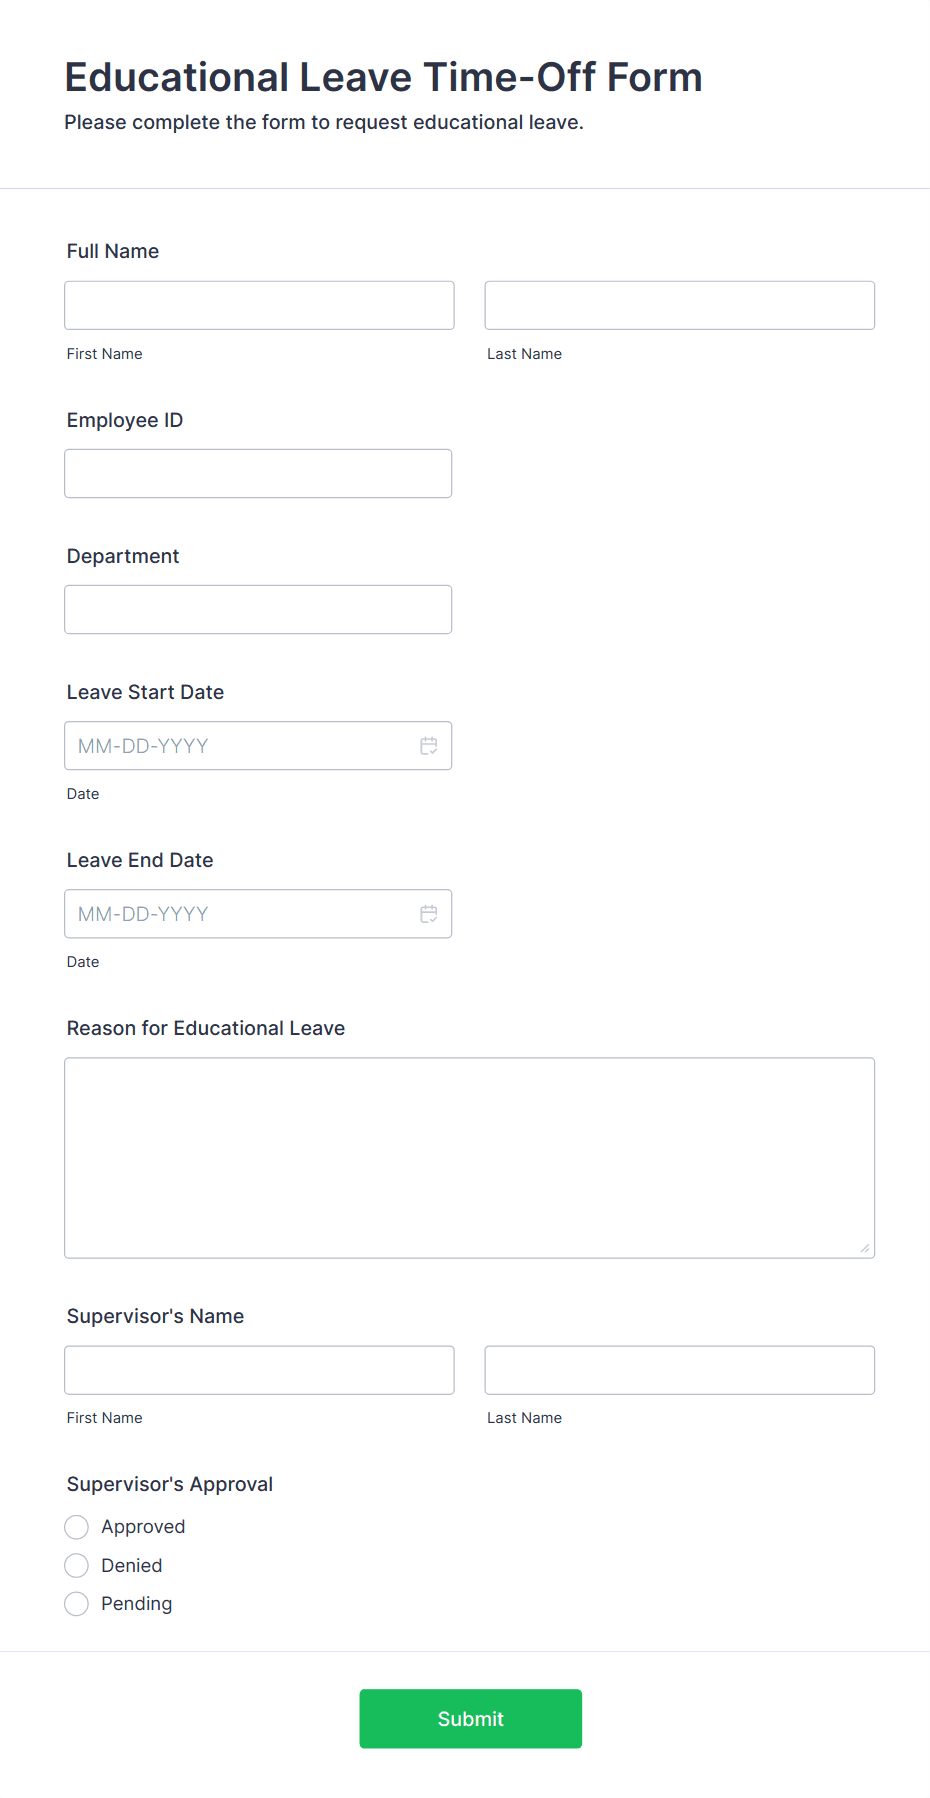930x1798 pixels.
Task: Click the Employee ID field label
Action: coord(125,421)
